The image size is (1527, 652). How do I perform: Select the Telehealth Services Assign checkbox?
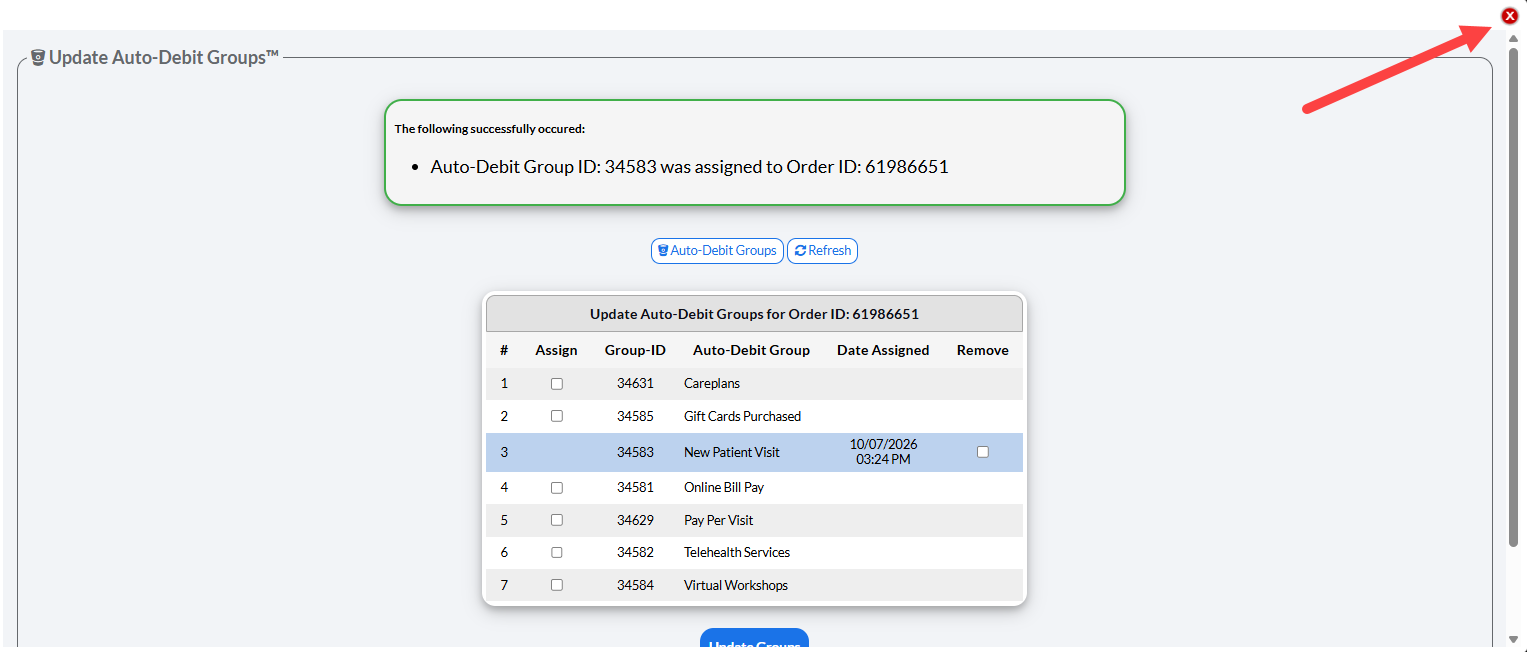pyautogui.click(x=557, y=552)
